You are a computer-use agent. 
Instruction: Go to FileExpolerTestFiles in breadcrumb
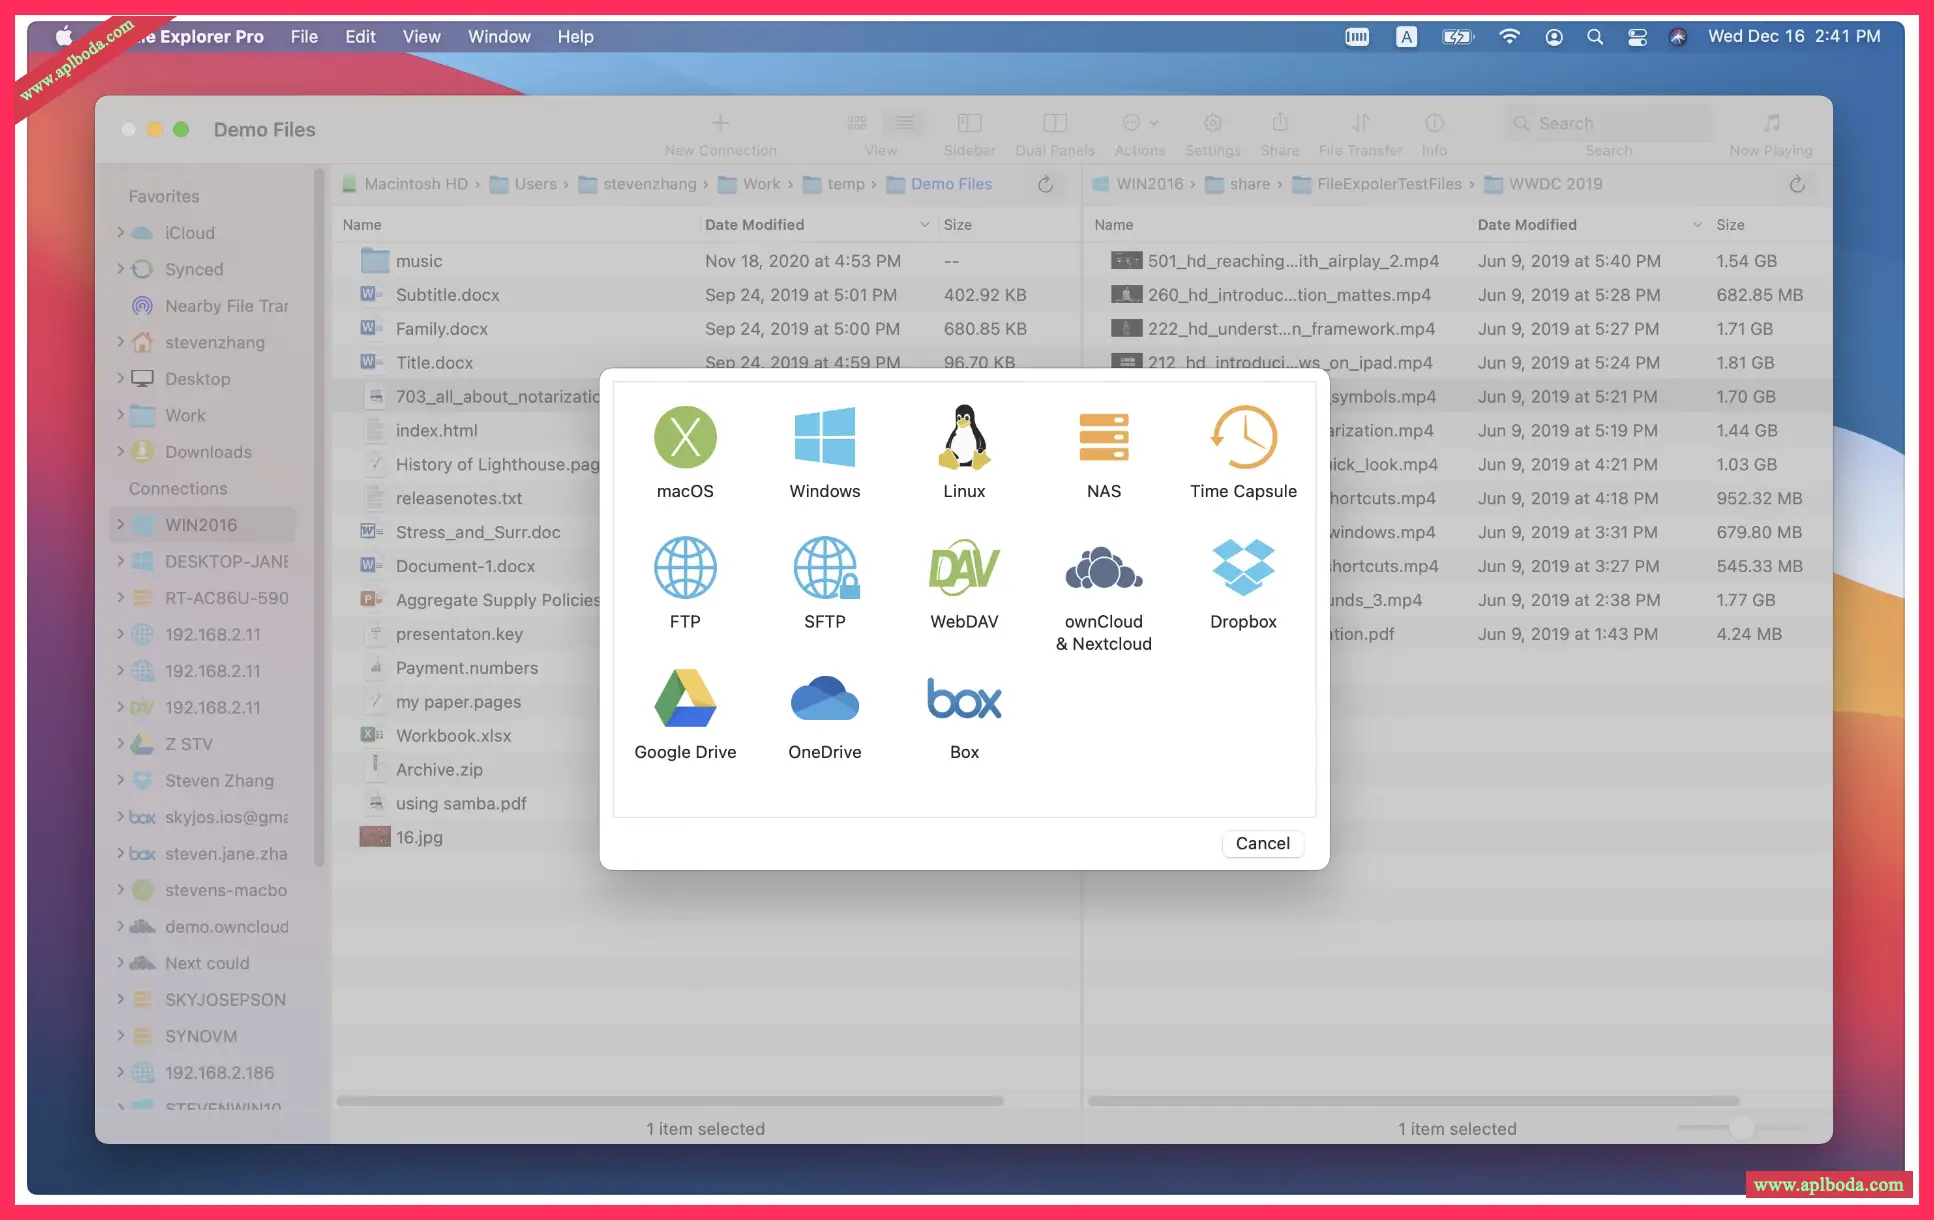point(1377,184)
